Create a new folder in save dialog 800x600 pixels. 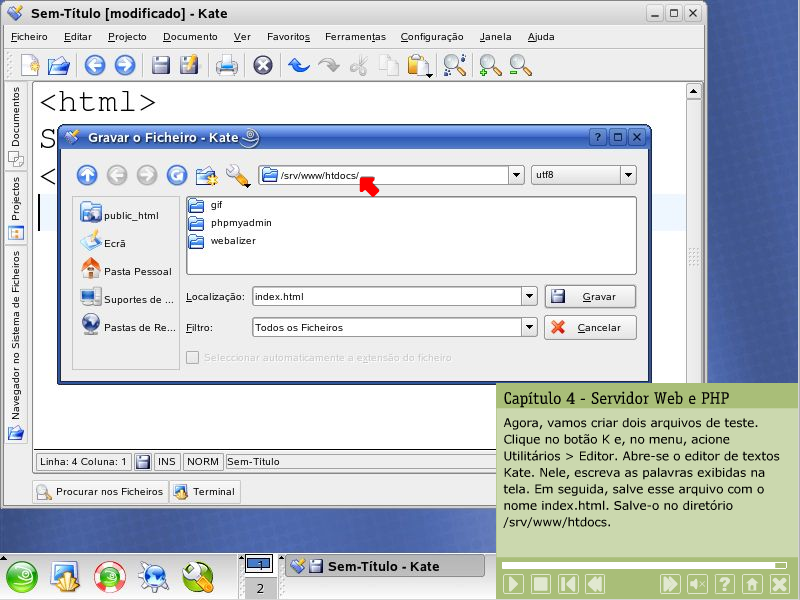(x=207, y=176)
